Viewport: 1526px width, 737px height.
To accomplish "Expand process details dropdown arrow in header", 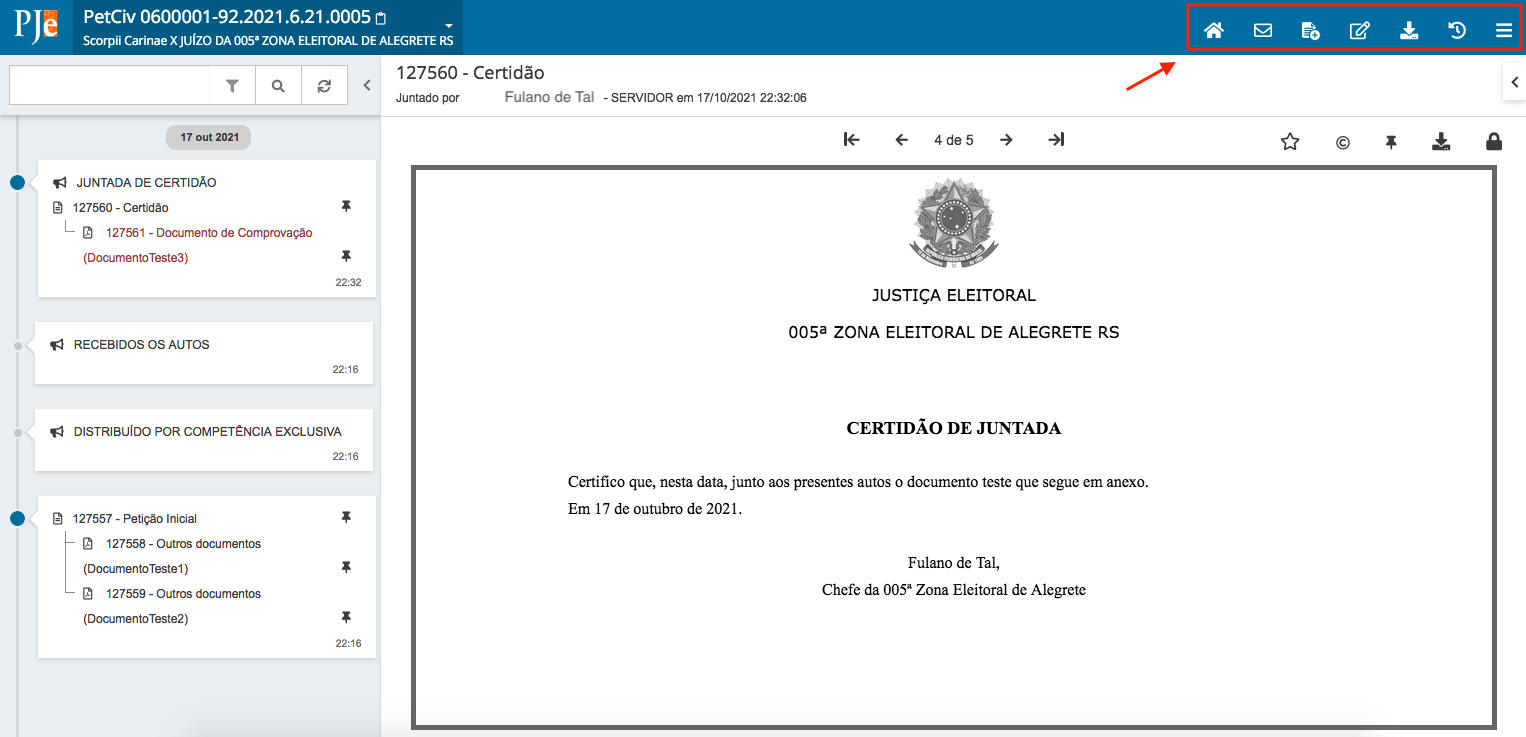I will tap(449, 26).
